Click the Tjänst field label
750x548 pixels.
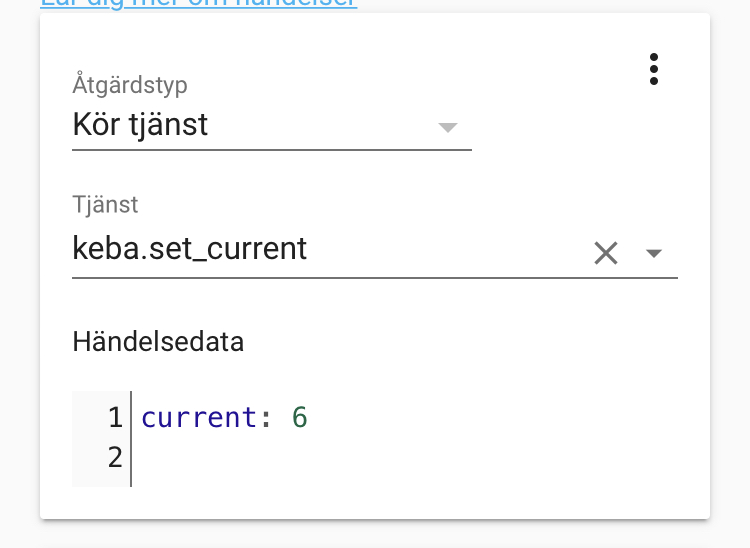pos(105,205)
